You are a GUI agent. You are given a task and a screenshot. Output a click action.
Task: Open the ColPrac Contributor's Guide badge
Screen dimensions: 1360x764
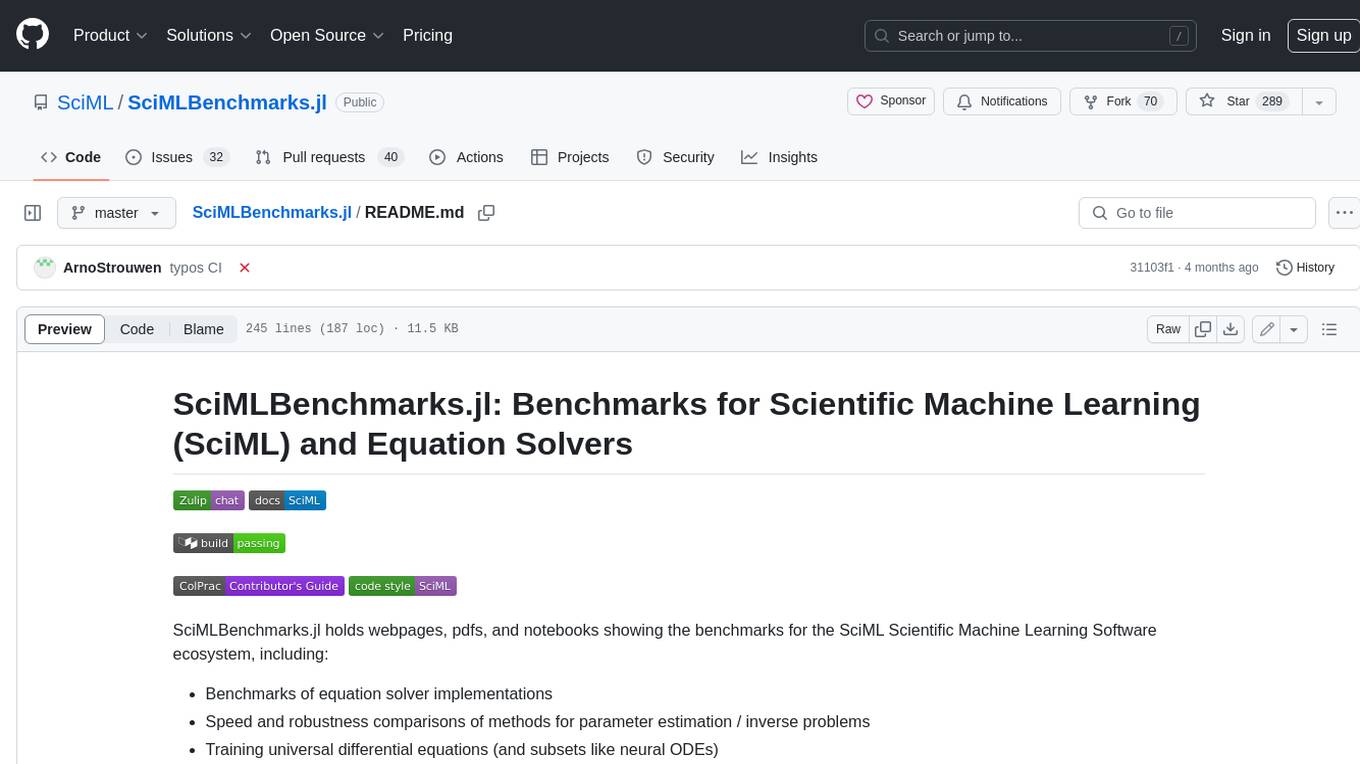click(259, 586)
